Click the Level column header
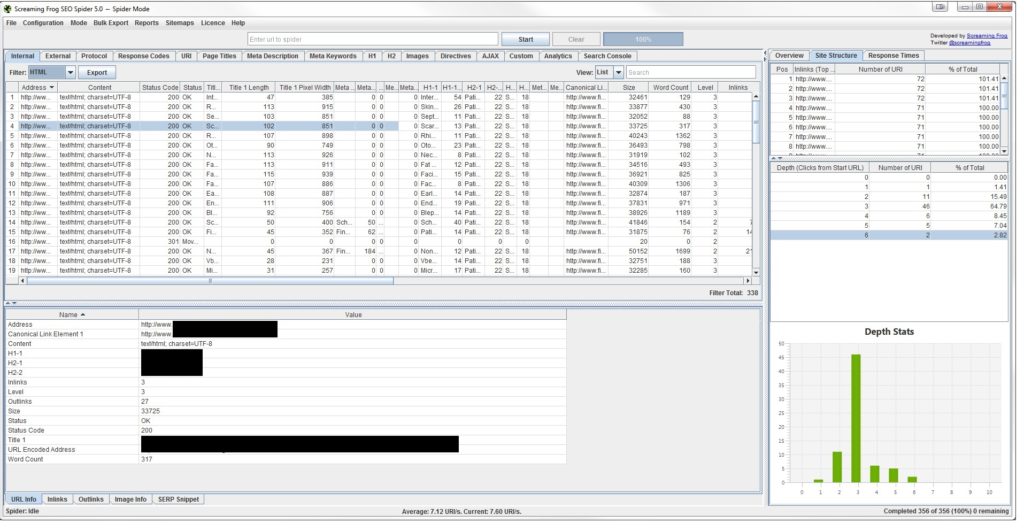Image resolution: width=1024 pixels, height=531 pixels. tap(705, 88)
